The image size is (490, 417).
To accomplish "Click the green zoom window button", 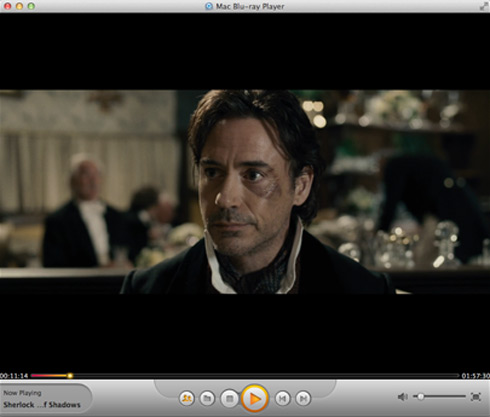I will 31,6.
